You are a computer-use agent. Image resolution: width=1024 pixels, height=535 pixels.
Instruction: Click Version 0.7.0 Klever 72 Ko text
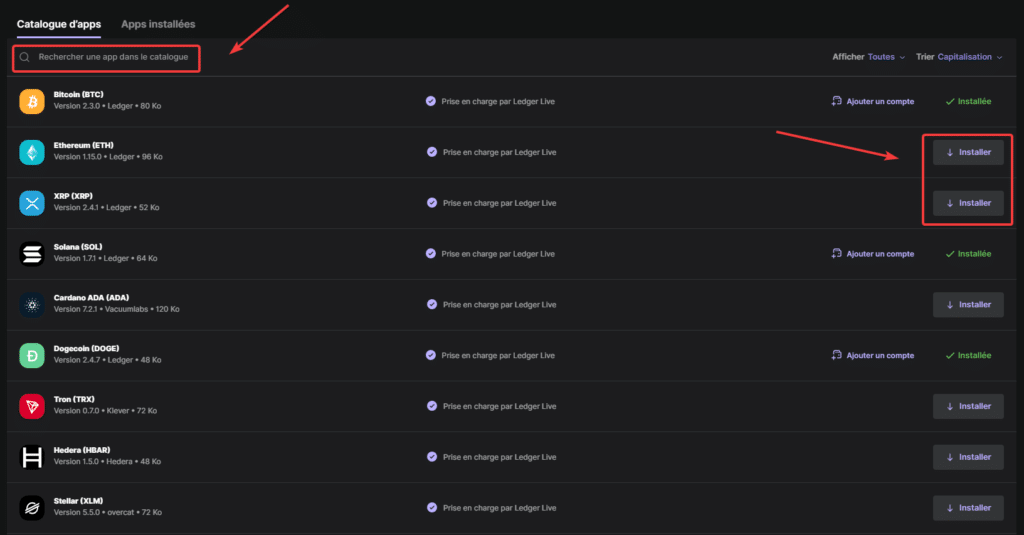(x=105, y=411)
